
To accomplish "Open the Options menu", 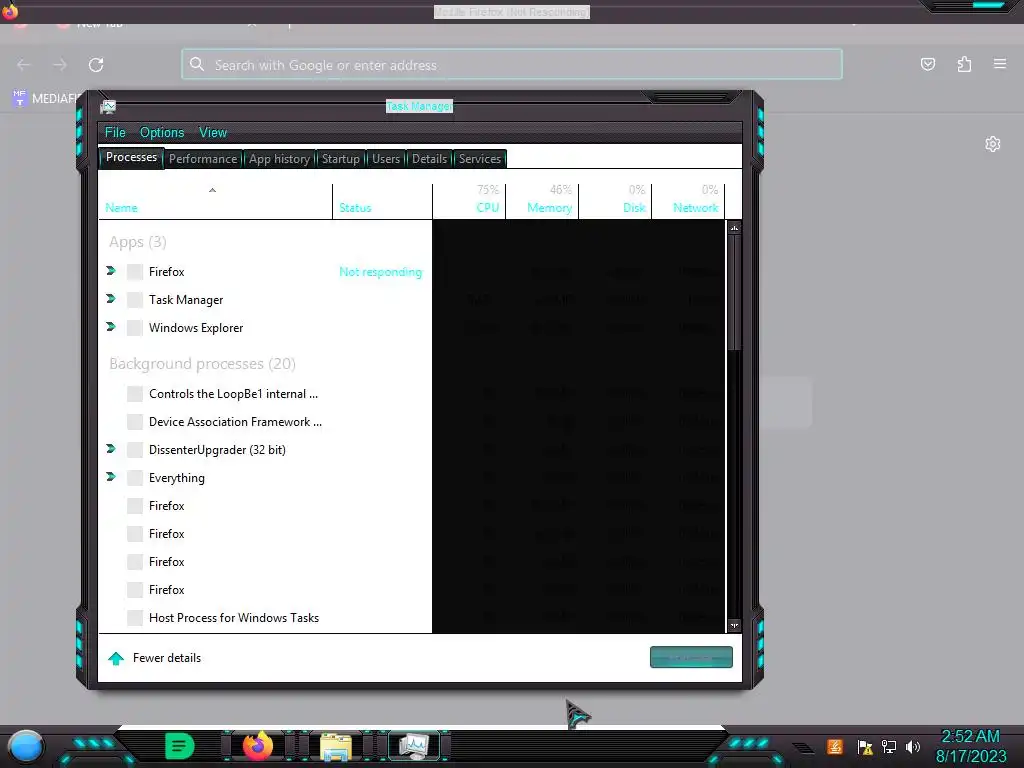I will click(162, 133).
